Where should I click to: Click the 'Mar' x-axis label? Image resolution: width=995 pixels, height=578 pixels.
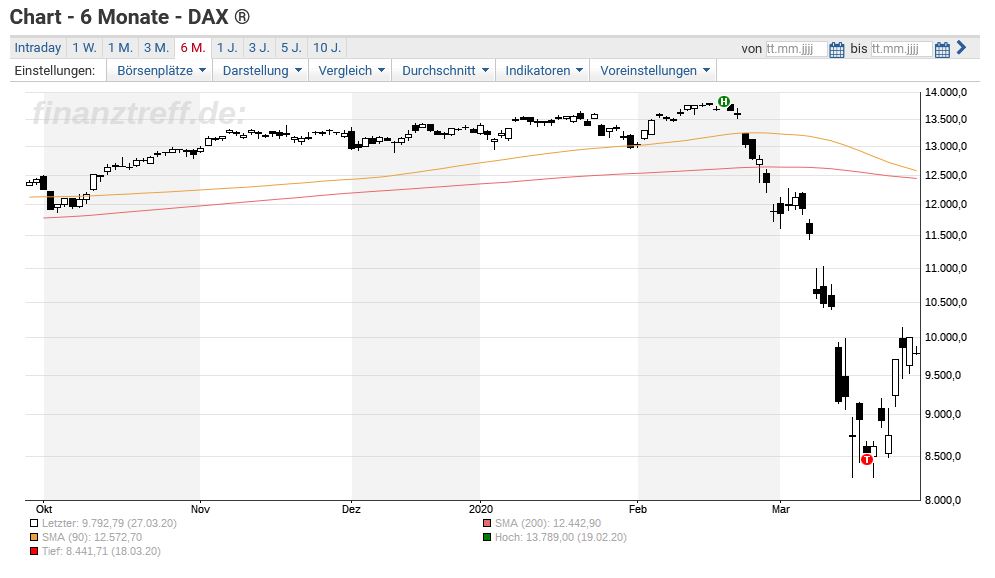coord(781,509)
